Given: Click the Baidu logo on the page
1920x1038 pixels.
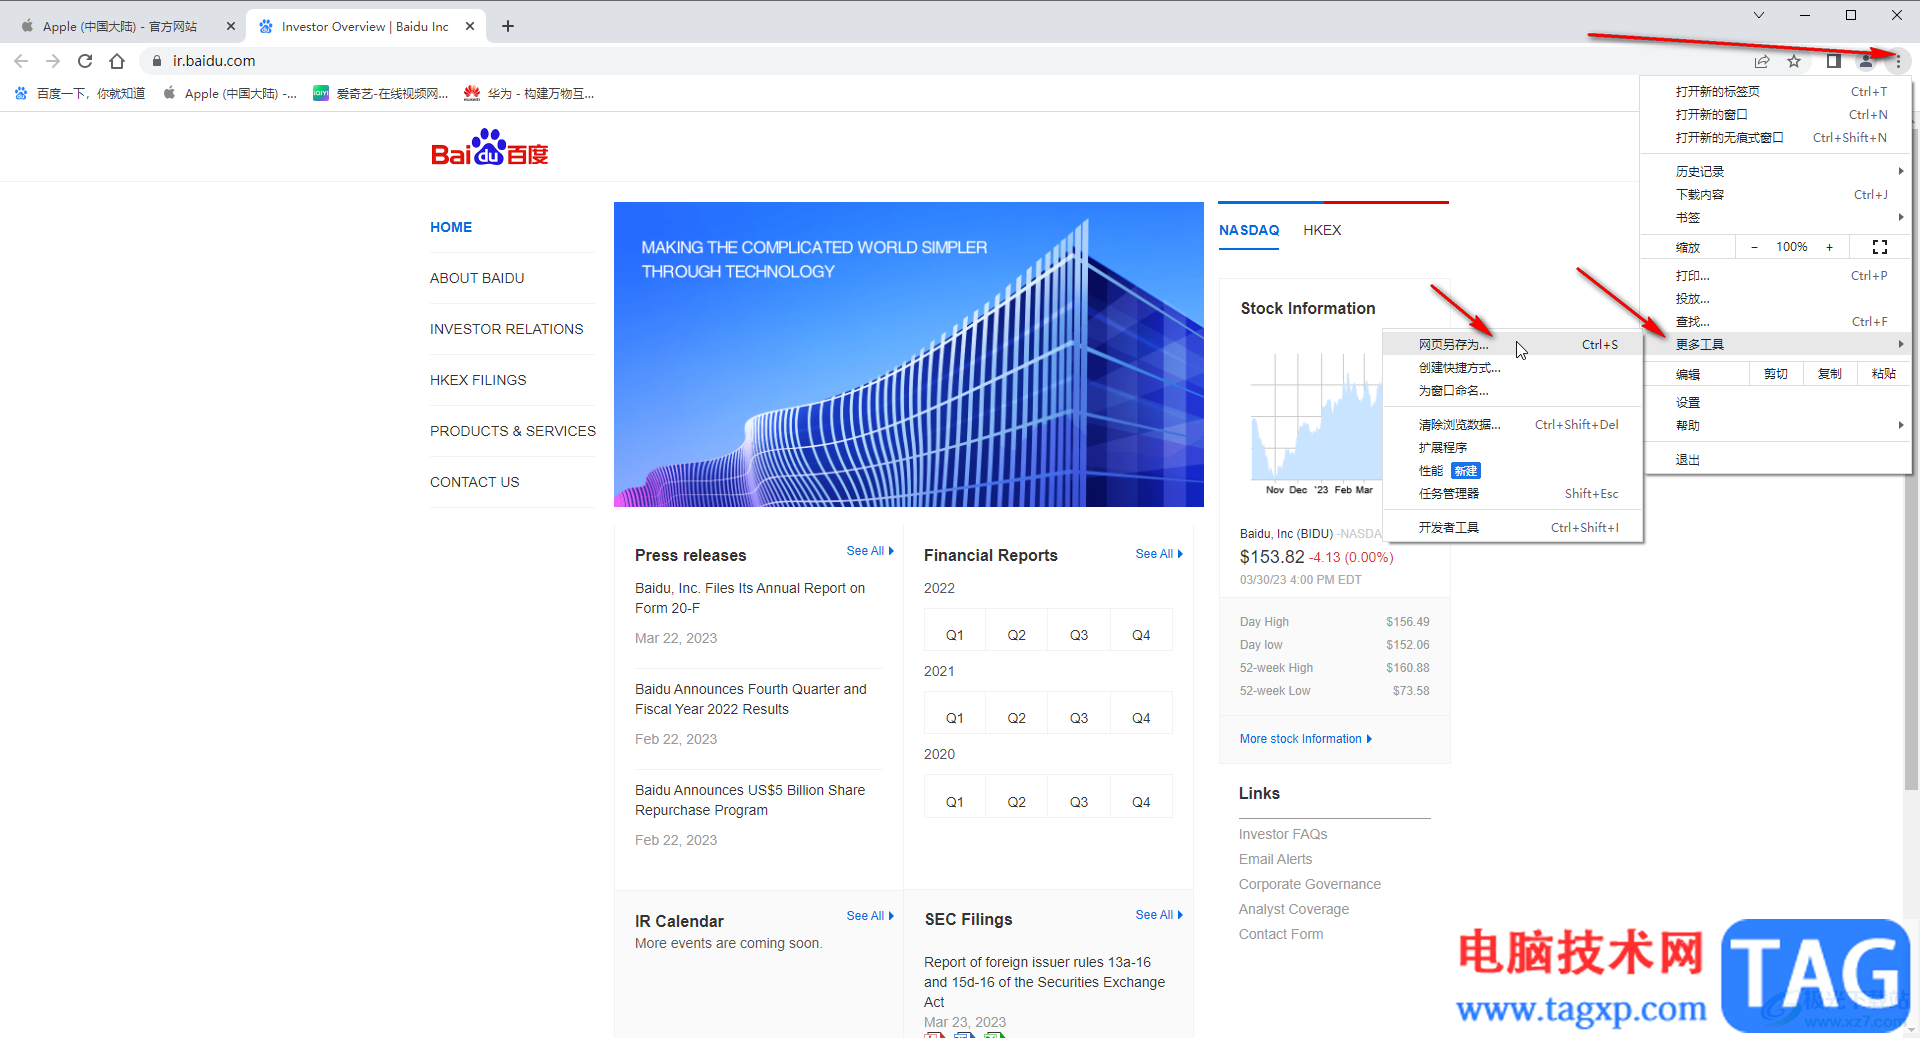Looking at the screenshot, I should pos(490,147).
